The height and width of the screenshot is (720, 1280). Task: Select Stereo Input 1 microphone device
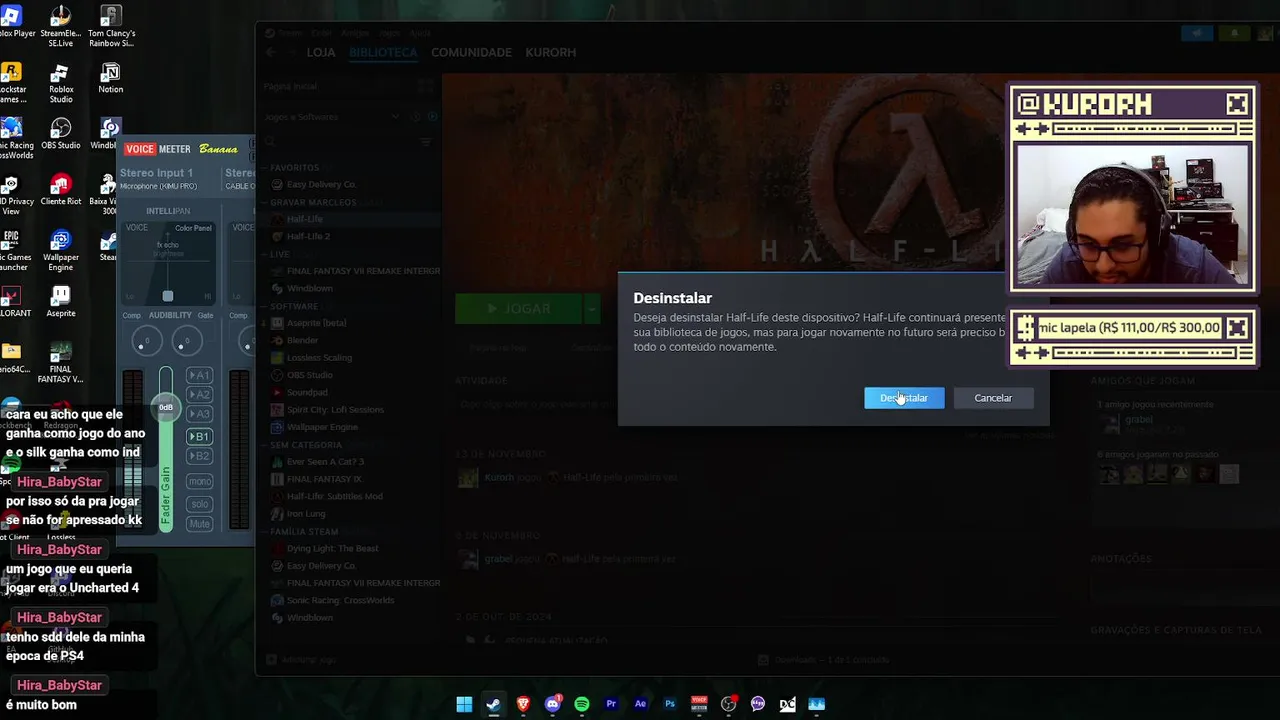[x=158, y=186]
